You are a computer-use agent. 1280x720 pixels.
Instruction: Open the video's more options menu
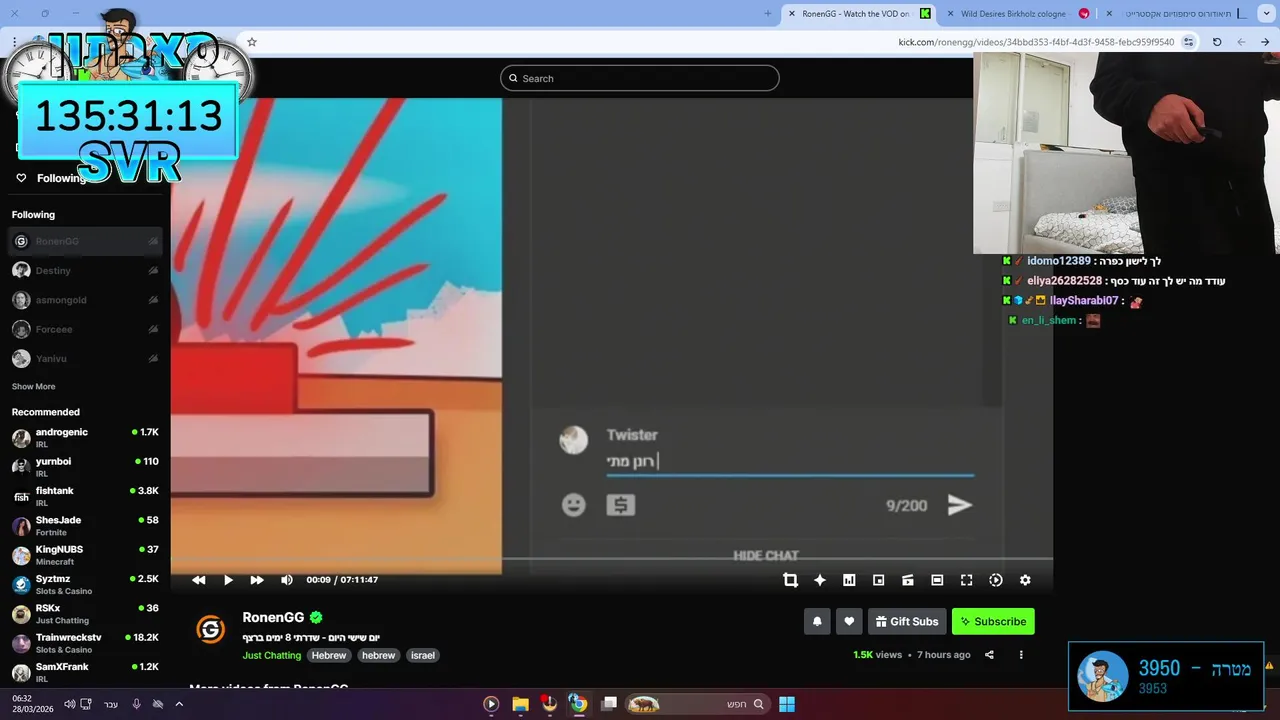(x=1021, y=655)
